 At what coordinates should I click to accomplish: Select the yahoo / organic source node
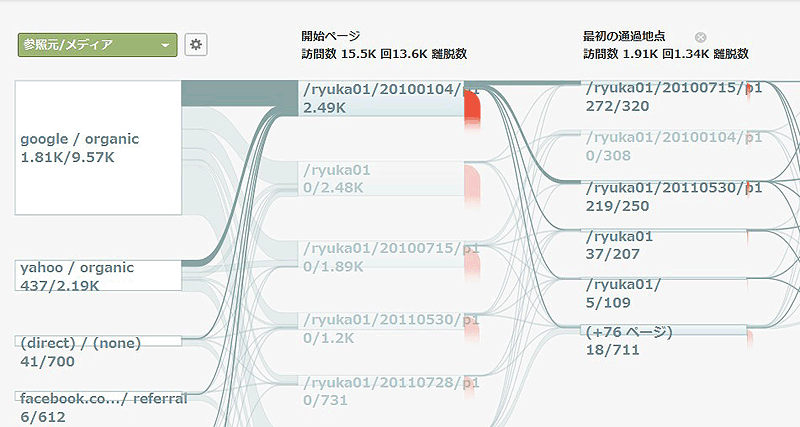point(98,276)
